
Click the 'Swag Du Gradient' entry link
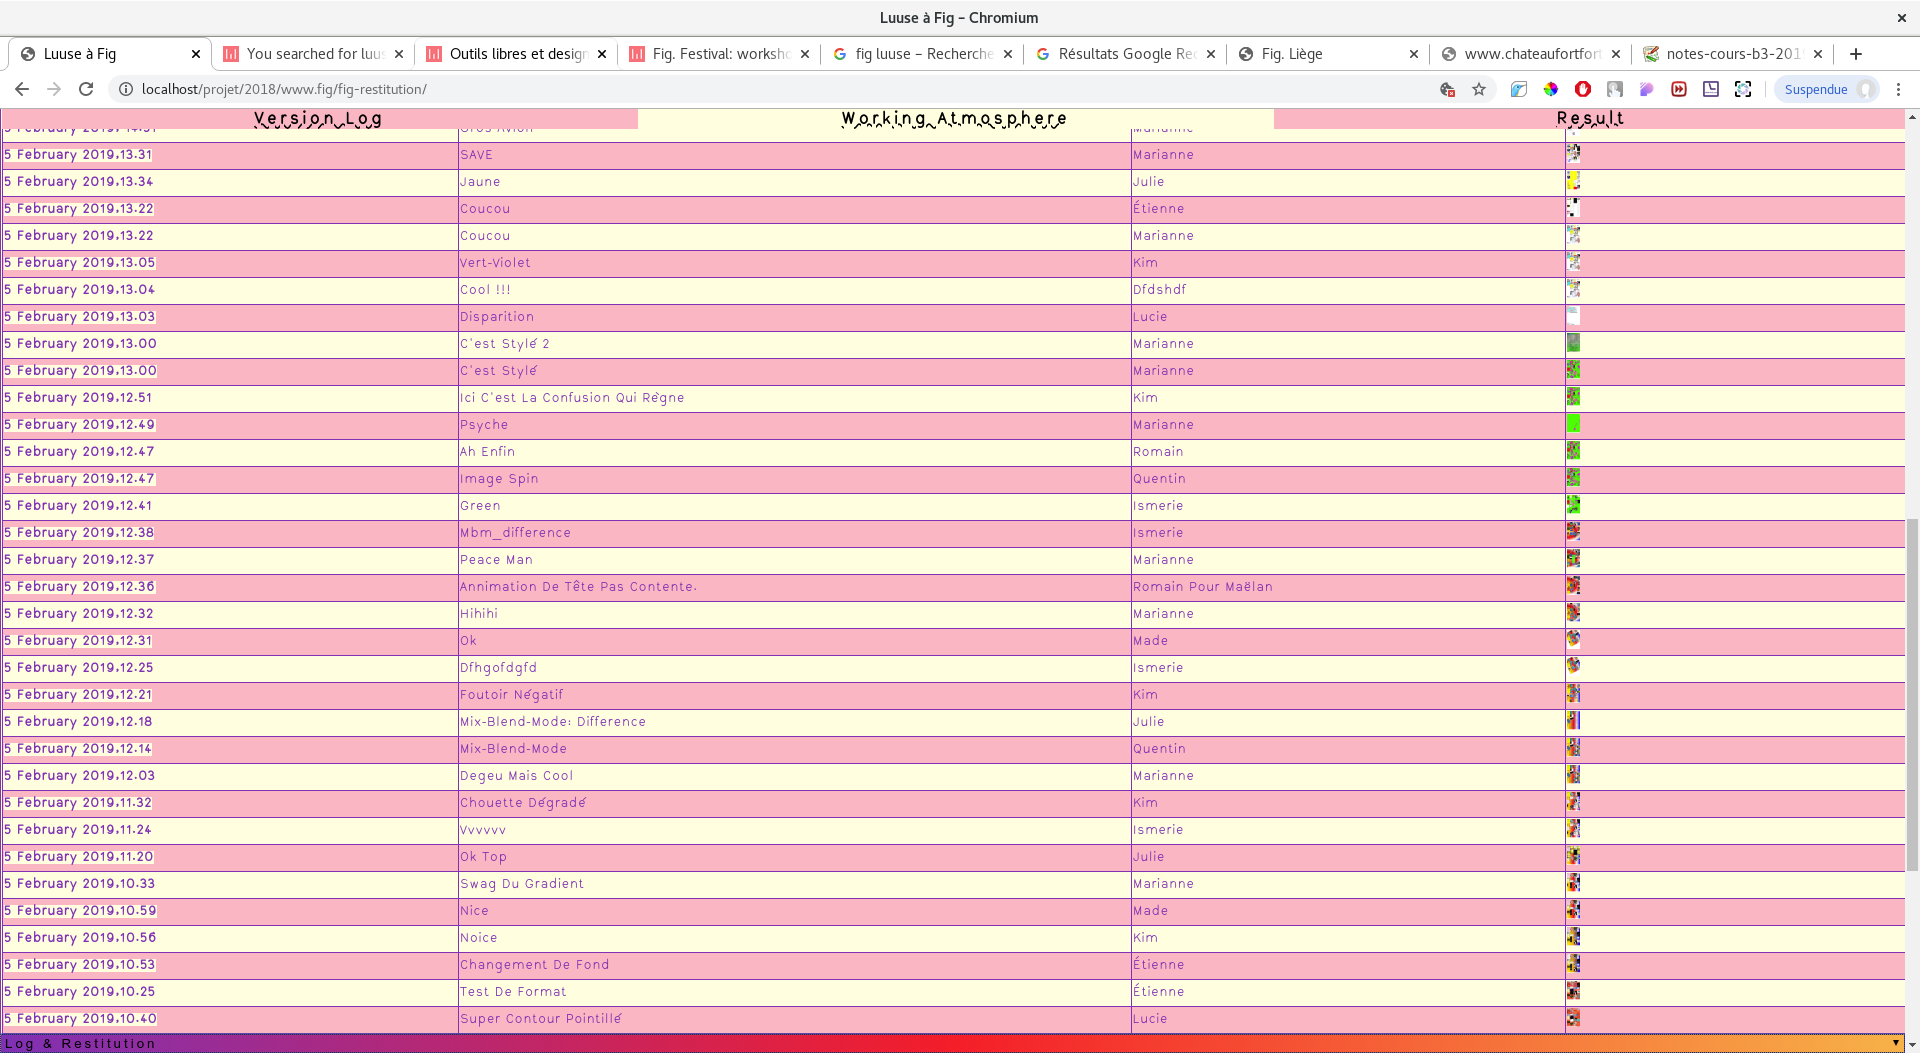[521, 884]
